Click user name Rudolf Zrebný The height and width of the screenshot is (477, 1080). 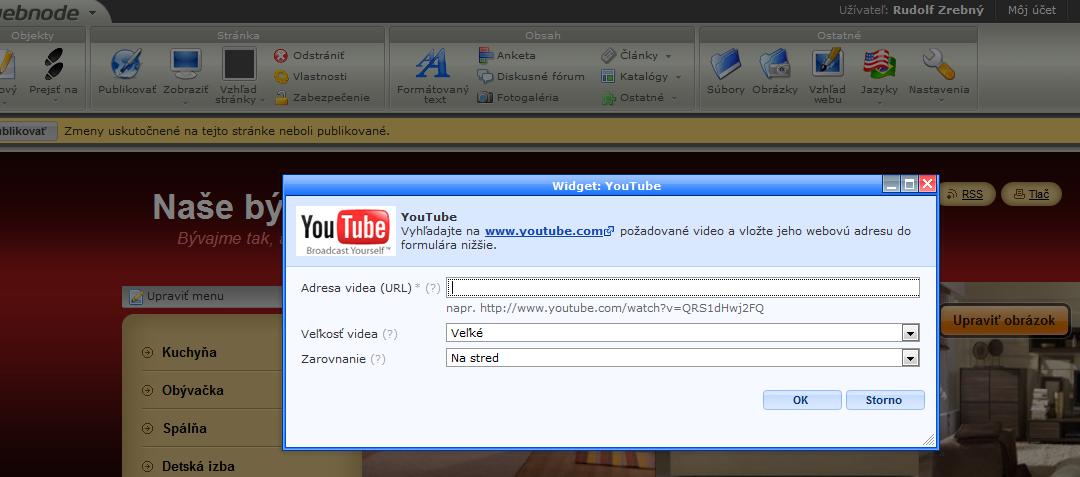[x=938, y=10]
